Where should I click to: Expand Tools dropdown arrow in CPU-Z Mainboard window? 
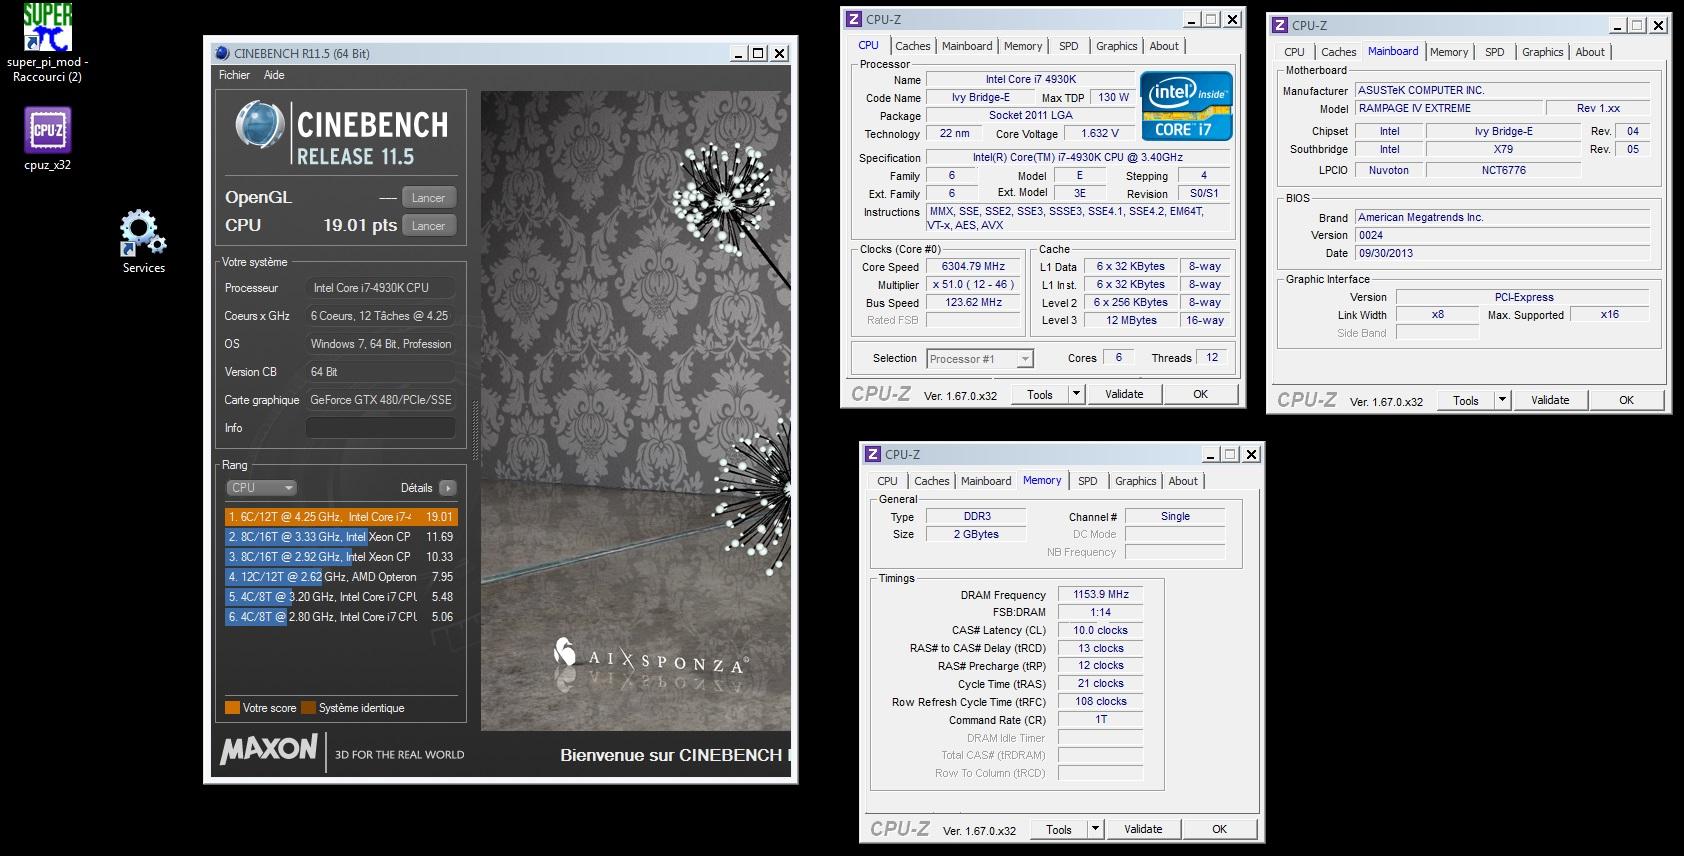1503,400
